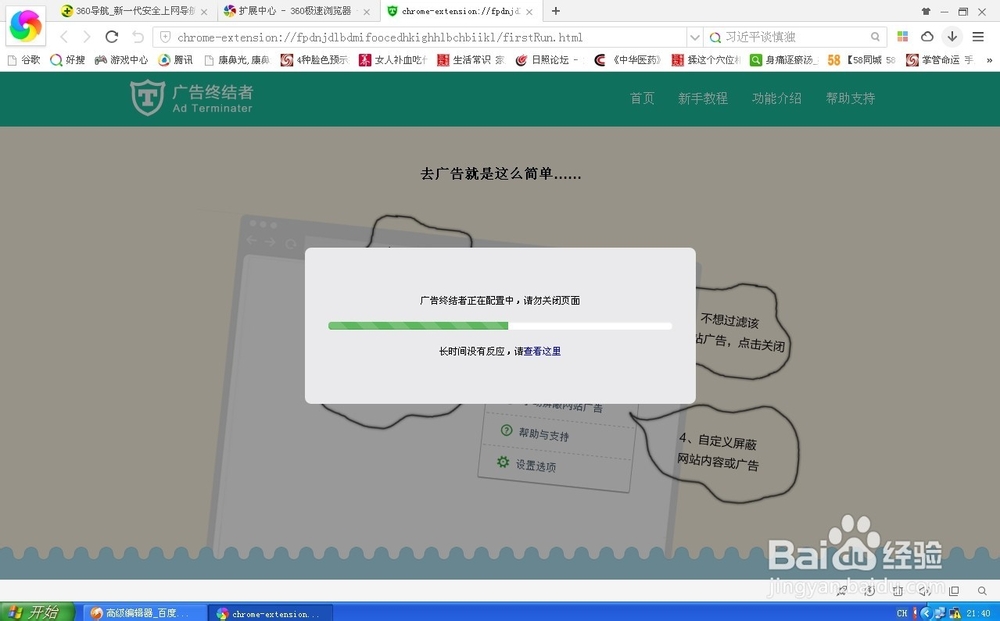The height and width of the screenshot is (621, 1000).
Task: Click the browser forward arrow
Action: [87, 37]
